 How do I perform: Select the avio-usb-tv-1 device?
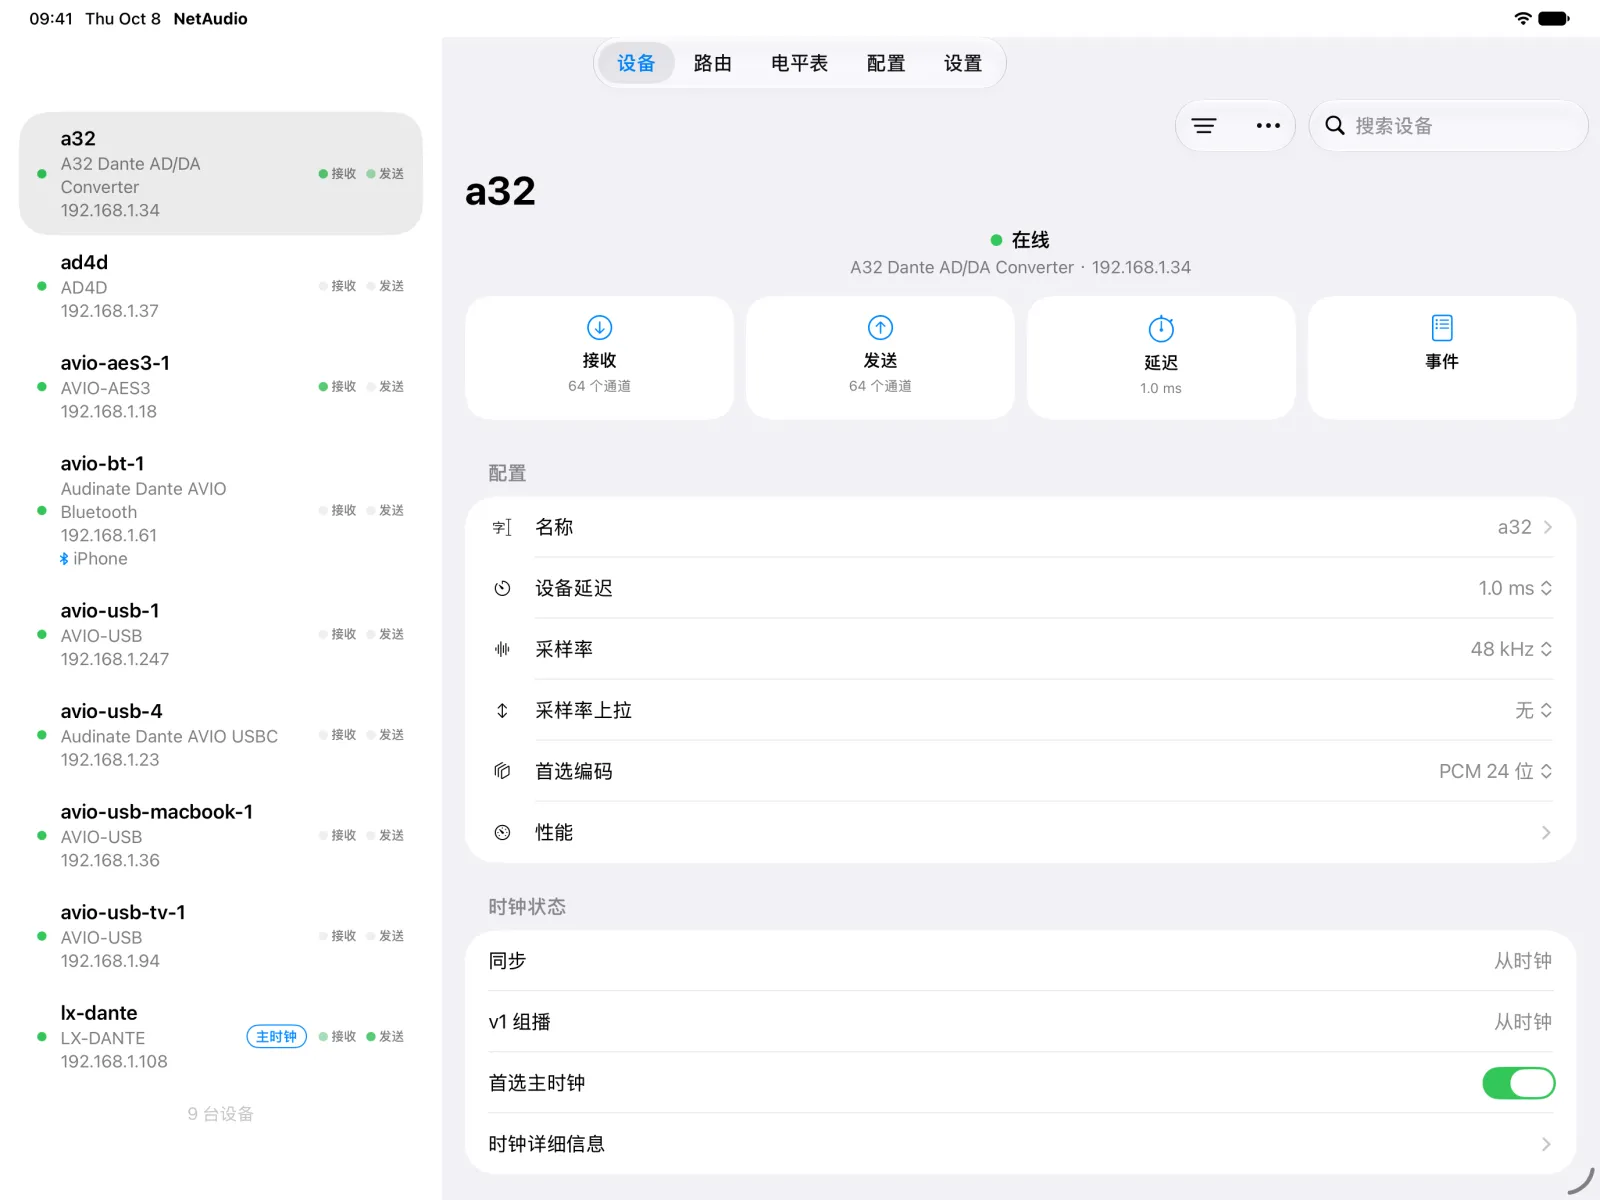221,936
